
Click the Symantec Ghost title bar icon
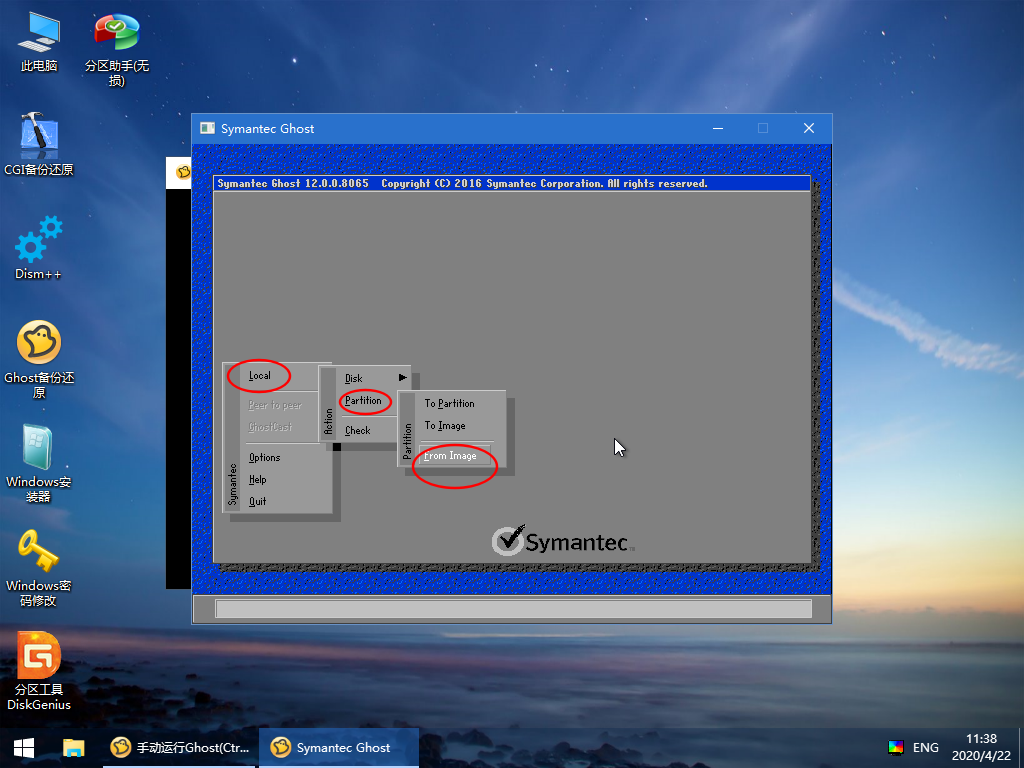coord(208,128)
